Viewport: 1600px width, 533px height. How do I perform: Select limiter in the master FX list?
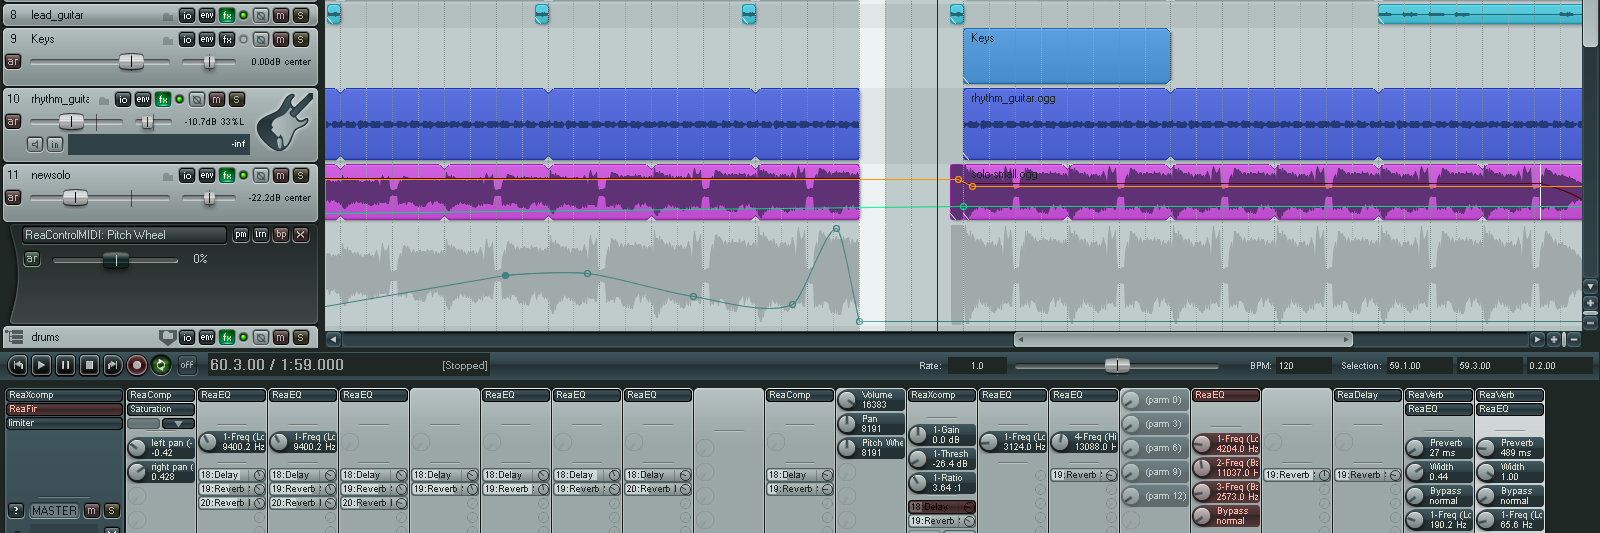pos(65,423)
